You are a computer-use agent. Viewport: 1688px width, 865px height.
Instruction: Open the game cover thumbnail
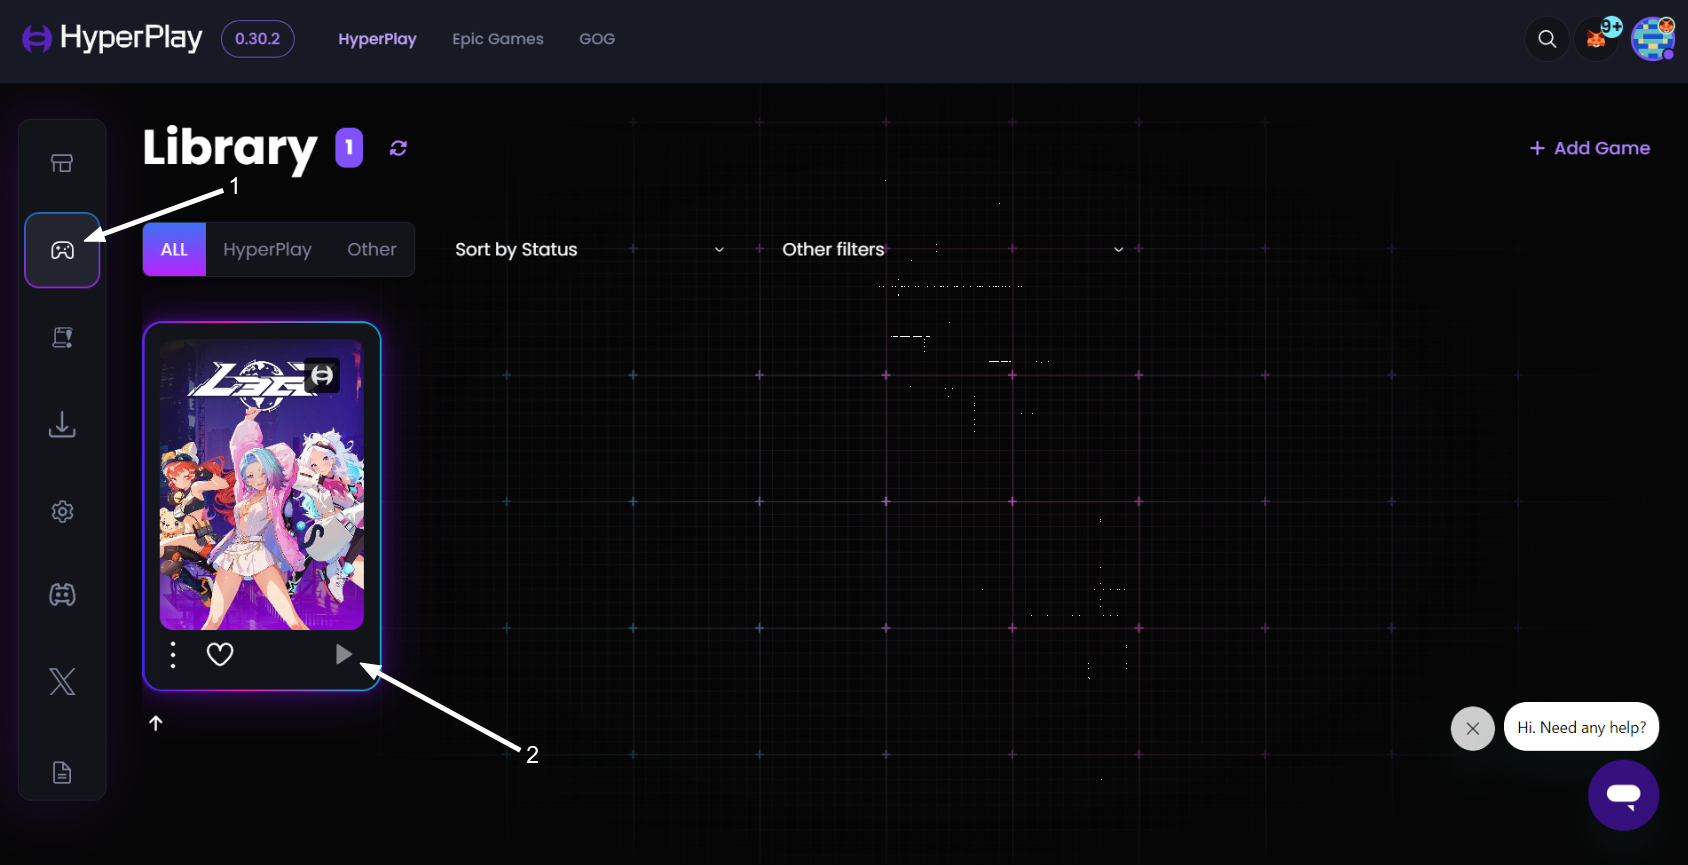262,485
